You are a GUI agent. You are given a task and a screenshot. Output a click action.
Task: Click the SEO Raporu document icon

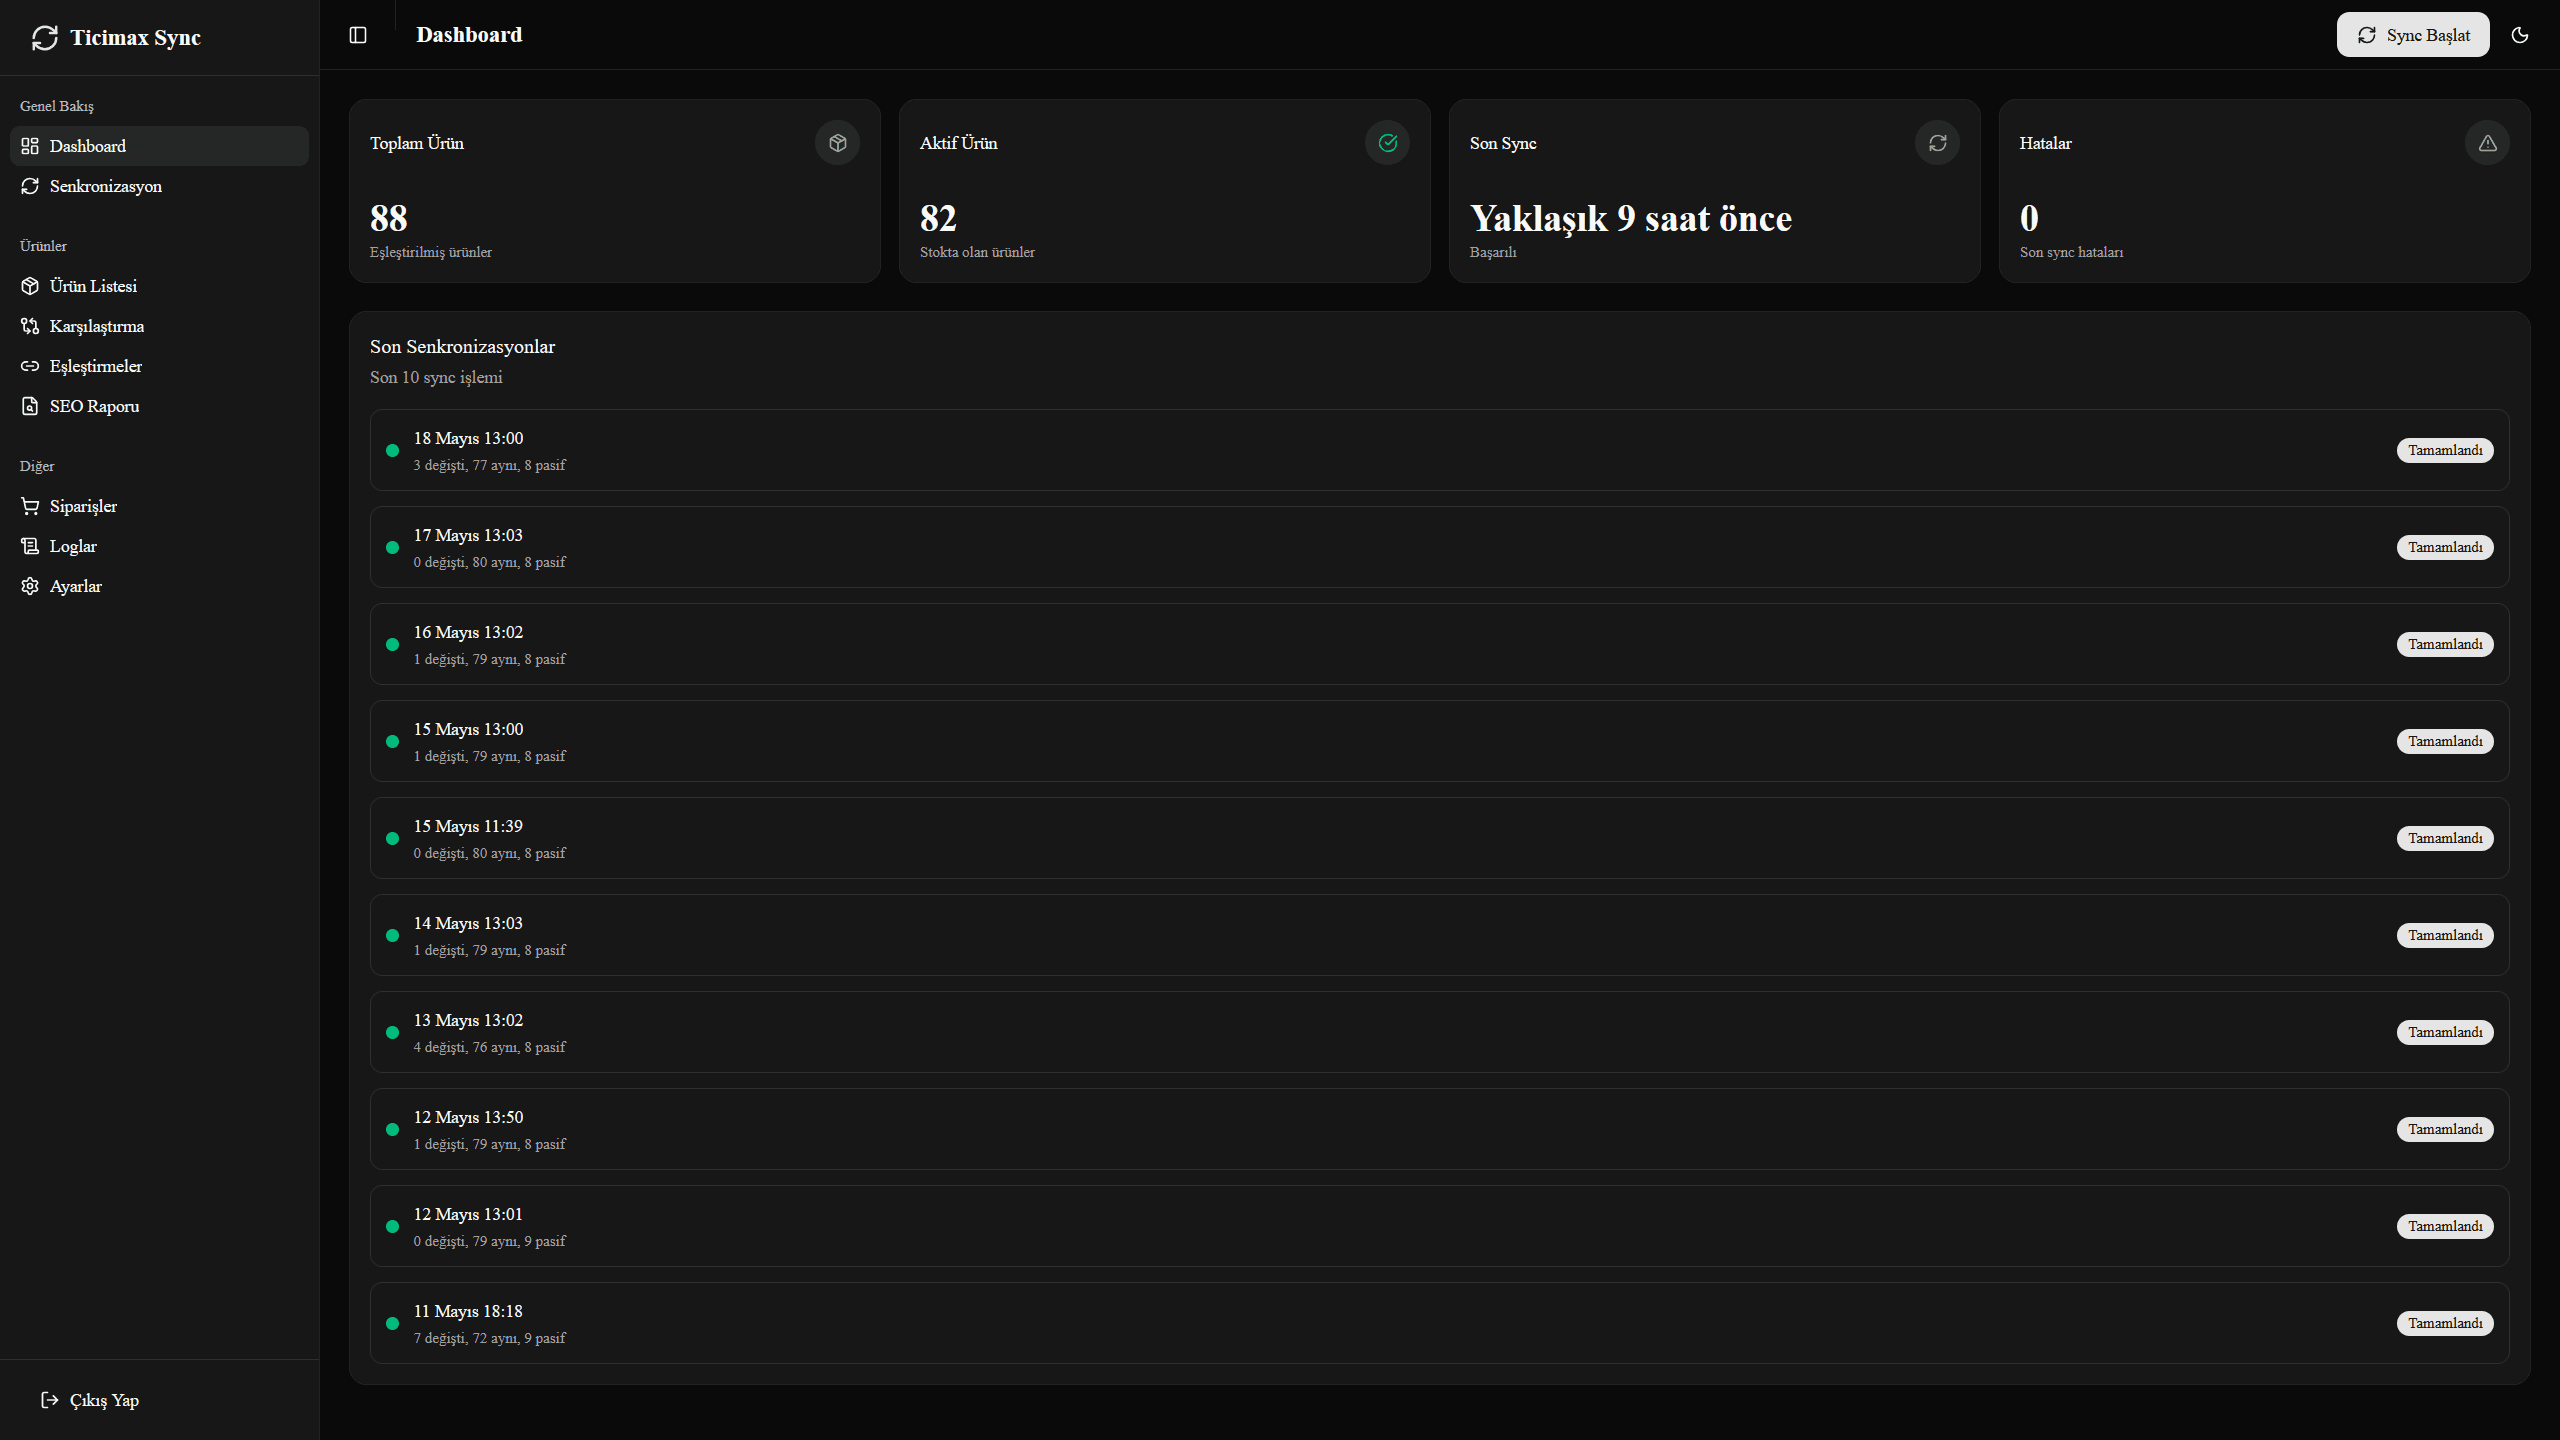[x=30, y=406]
